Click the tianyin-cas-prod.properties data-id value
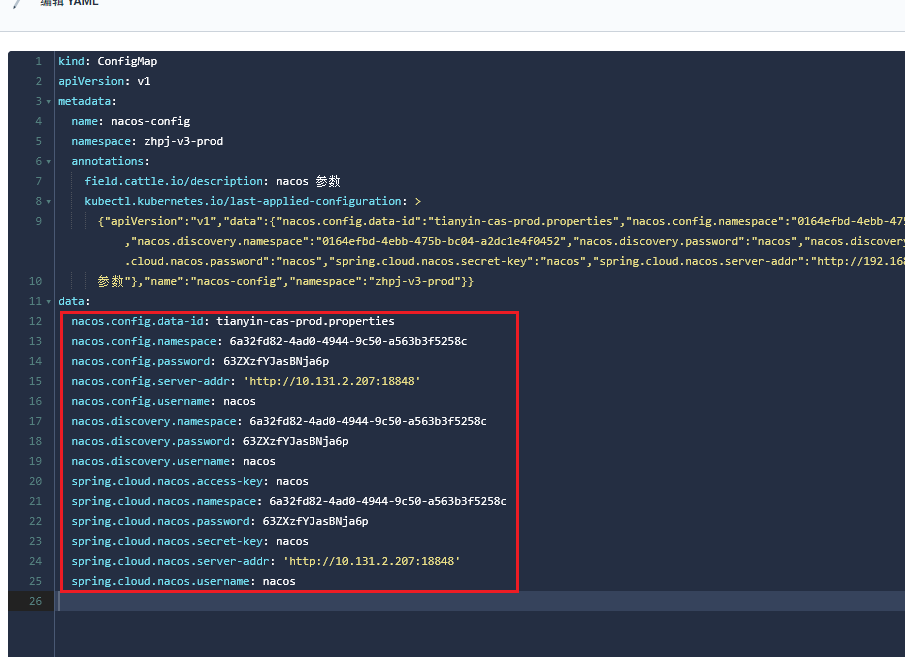This screenshot has height=657, width=905. pyautogui.click(x=305, y=321)
